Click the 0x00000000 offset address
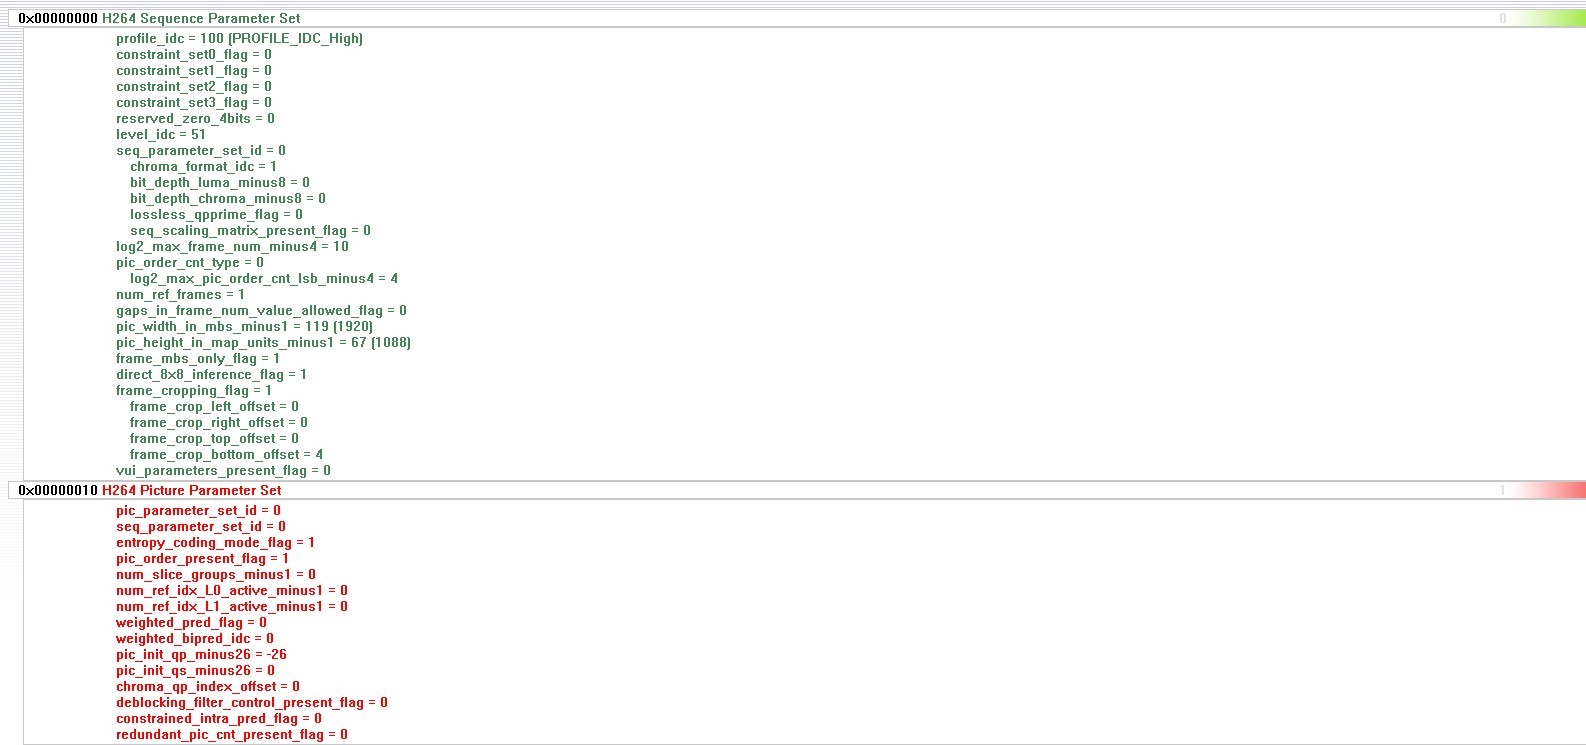 (x=58, y=18)
